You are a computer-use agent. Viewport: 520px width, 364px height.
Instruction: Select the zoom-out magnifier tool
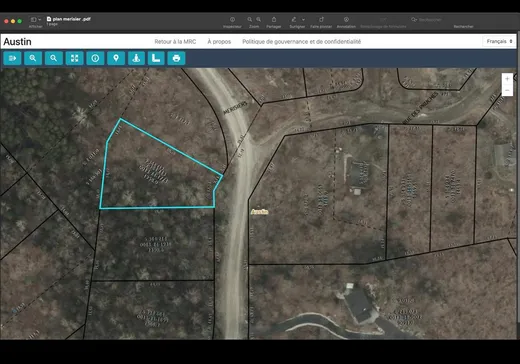click(53, 58)
